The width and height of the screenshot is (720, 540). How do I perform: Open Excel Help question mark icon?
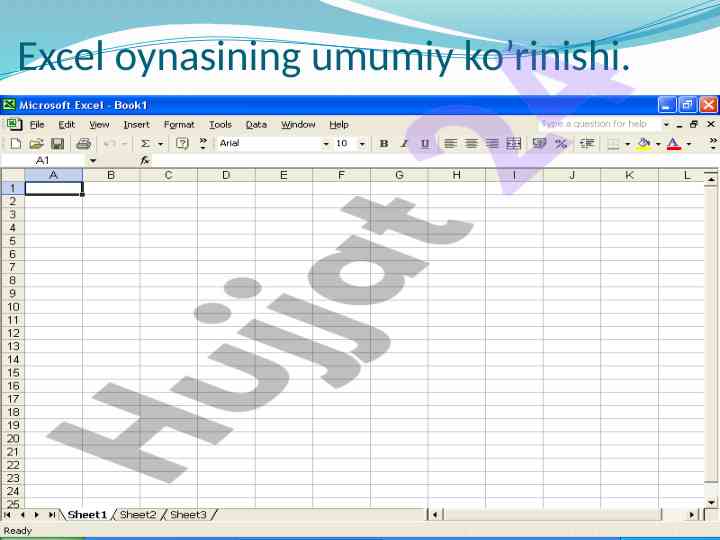(182, 144)
